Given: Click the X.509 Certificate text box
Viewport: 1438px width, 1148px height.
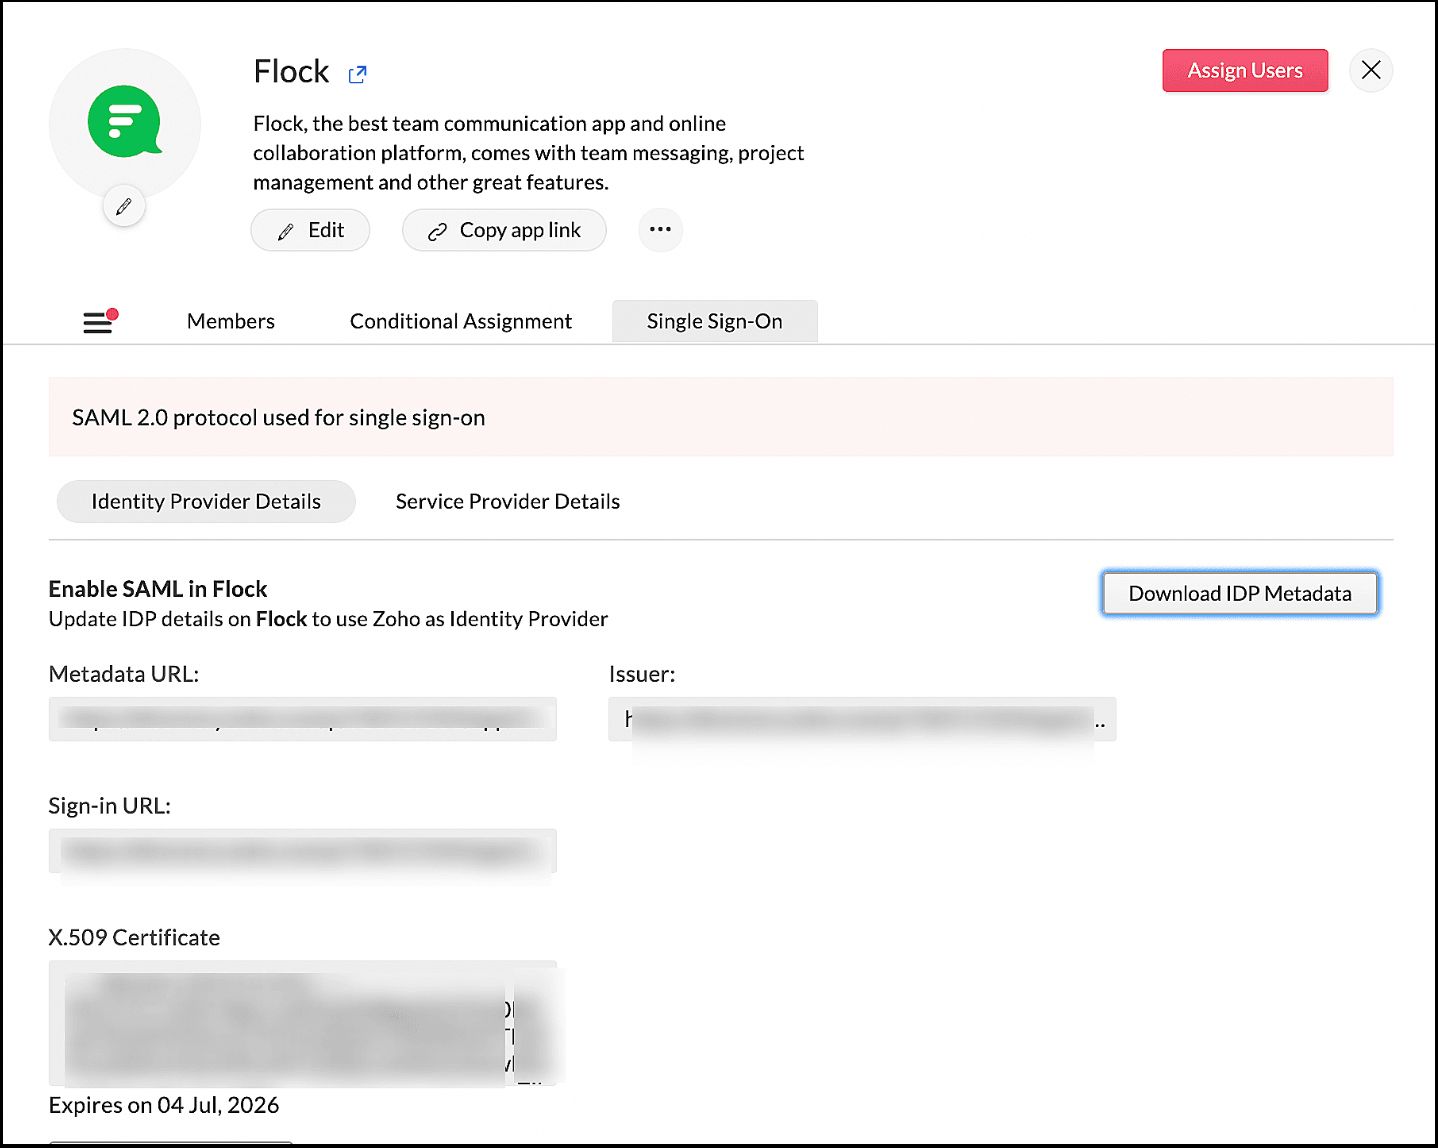Looking at the screenshot, I should pyautogui.click(x=302, y=1023).
